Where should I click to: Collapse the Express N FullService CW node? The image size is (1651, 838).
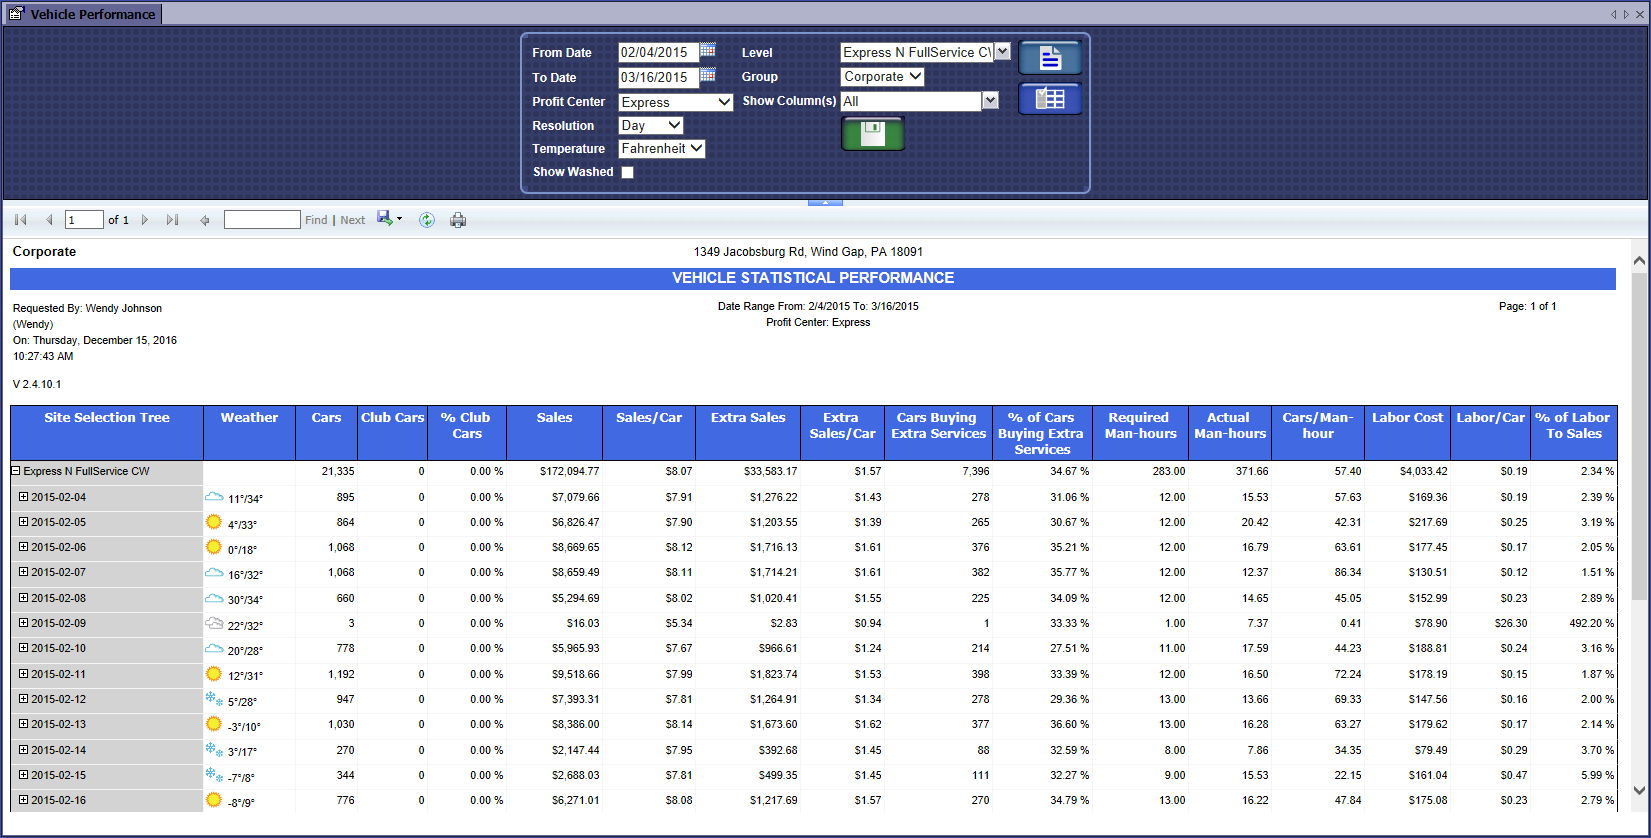click(x=16, y=471)
